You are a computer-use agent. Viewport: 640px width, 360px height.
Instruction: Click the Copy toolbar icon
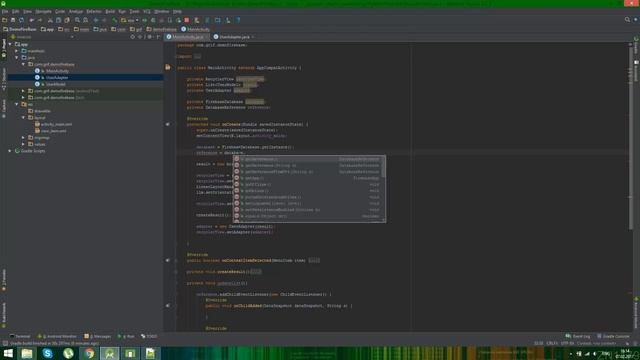pyautogui.click(x=58, y=20)
